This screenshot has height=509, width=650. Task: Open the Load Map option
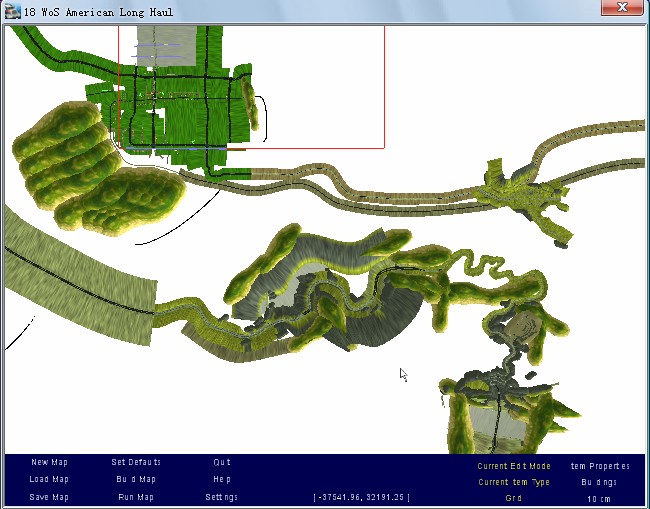(x=49, y=479)
